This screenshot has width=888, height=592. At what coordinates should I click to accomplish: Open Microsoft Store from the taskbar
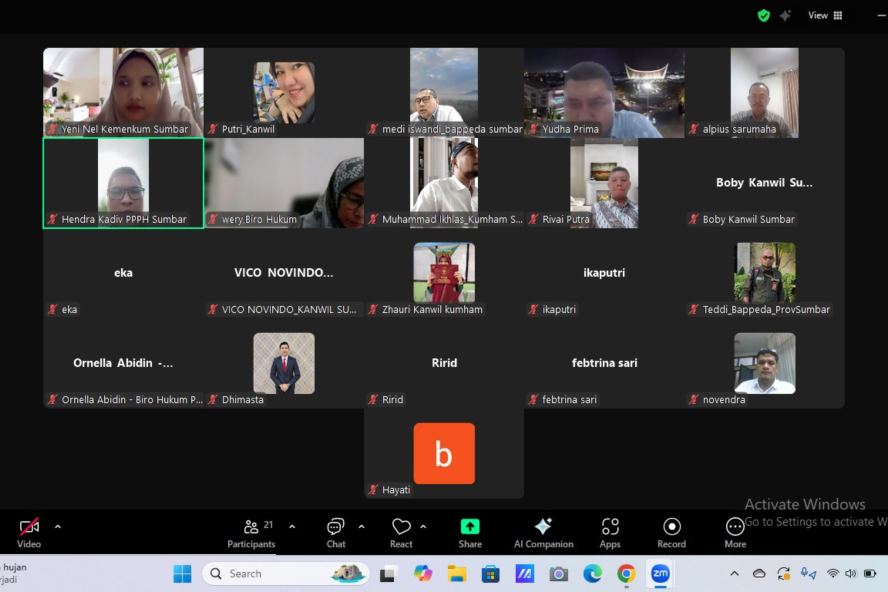point(490,574)
